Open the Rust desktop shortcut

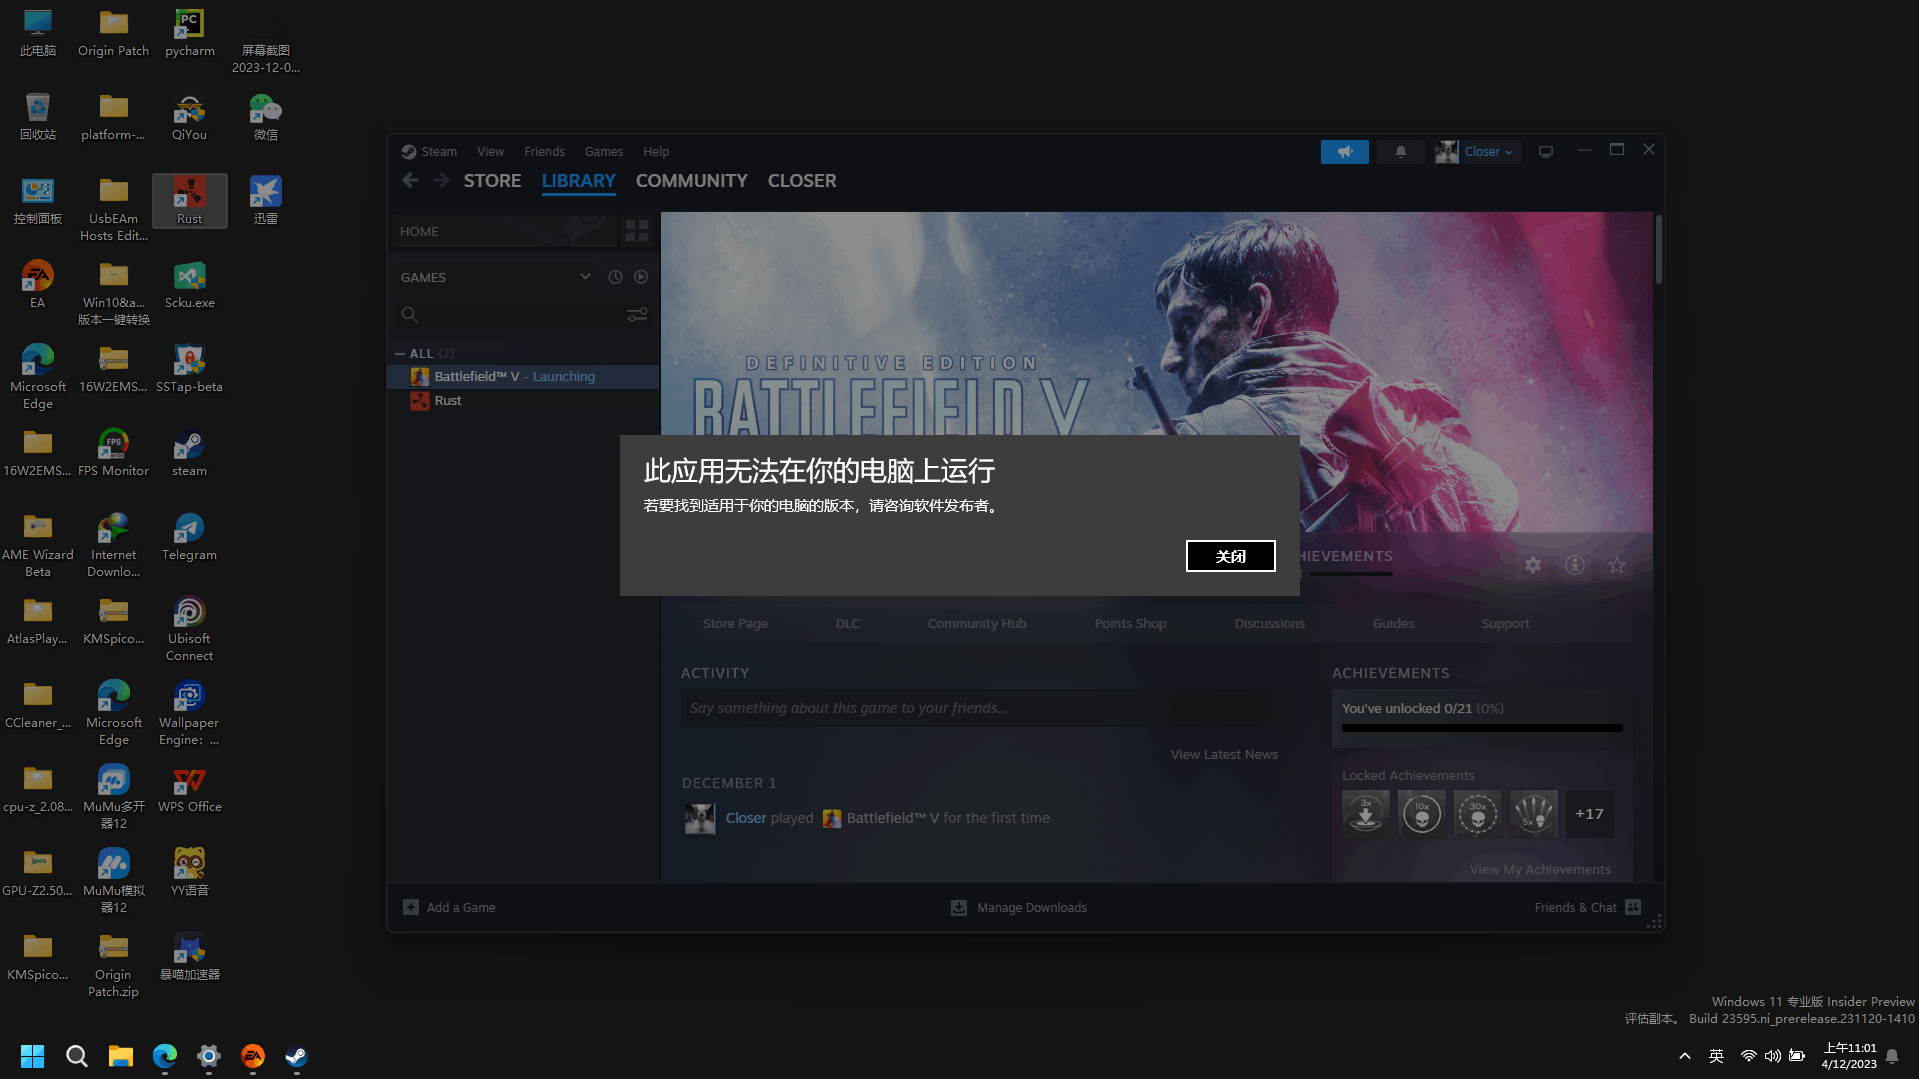coord(189,200)
